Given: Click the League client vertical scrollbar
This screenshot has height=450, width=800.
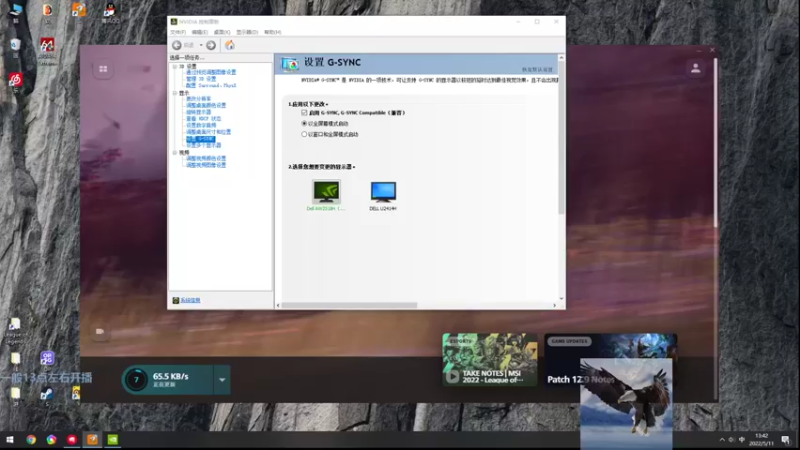Looking at the screenshot, I should click(716, 143).
